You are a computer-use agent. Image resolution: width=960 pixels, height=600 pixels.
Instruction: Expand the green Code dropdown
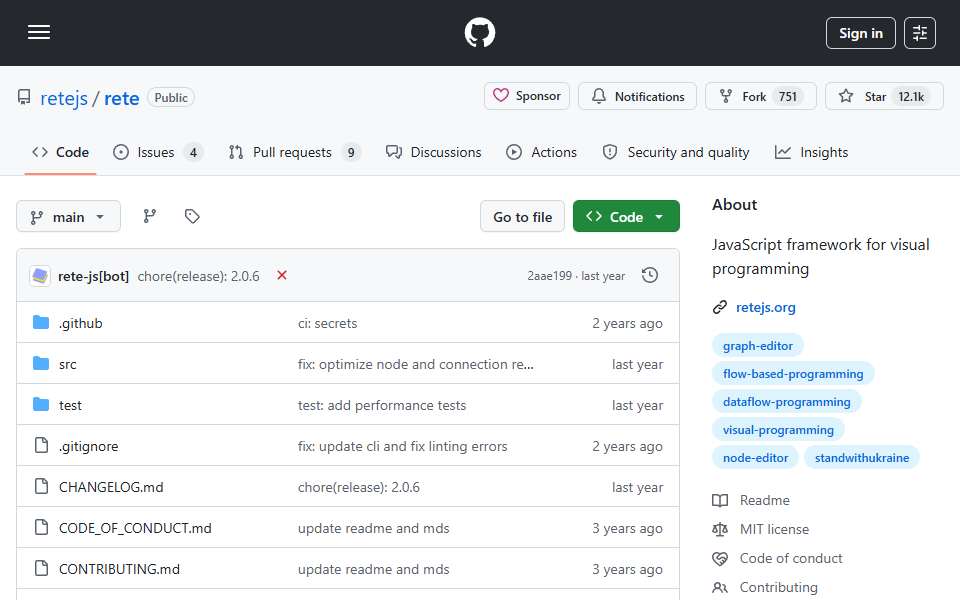[626, 217]
